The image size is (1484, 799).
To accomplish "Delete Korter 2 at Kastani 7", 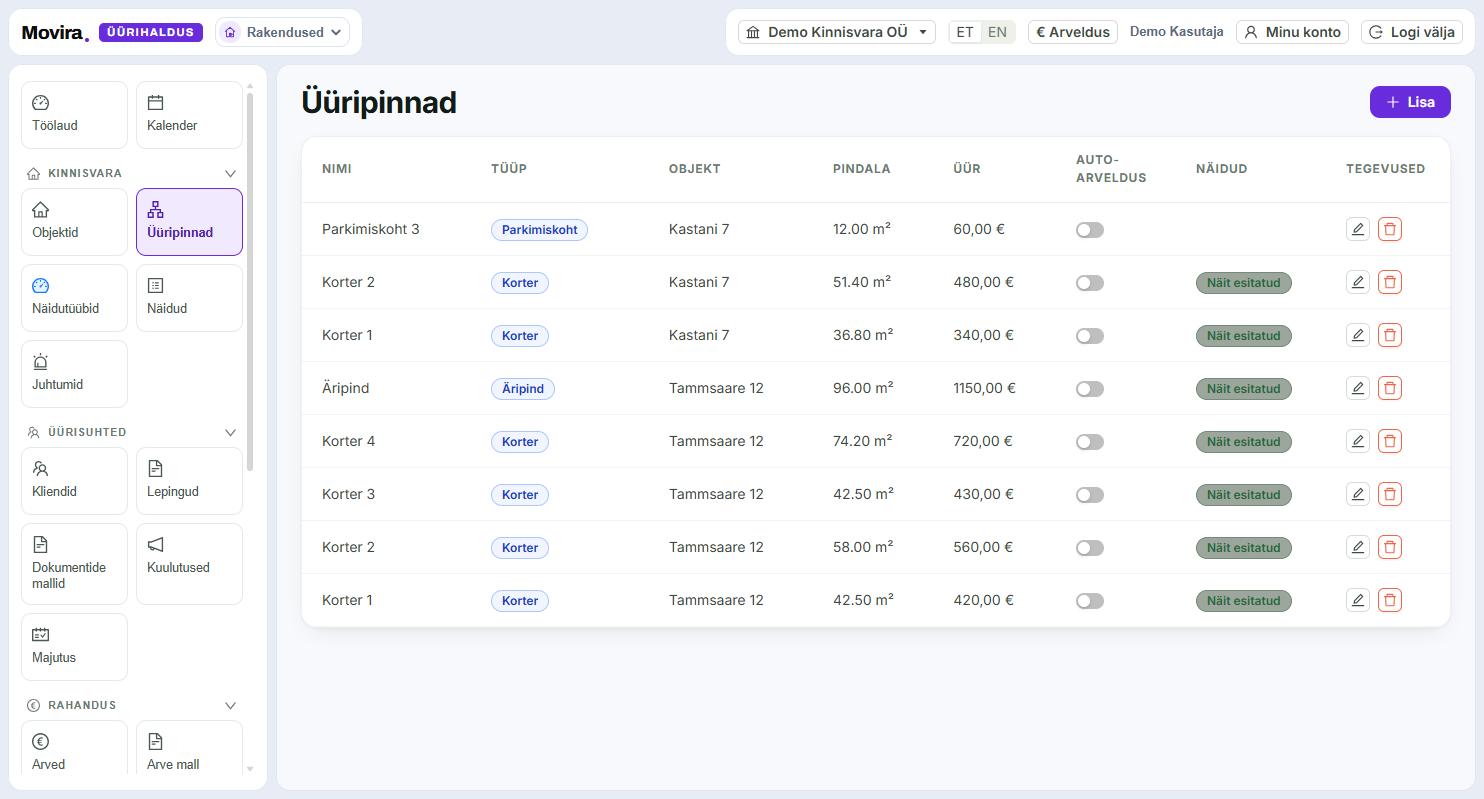I will [1389, 282].
